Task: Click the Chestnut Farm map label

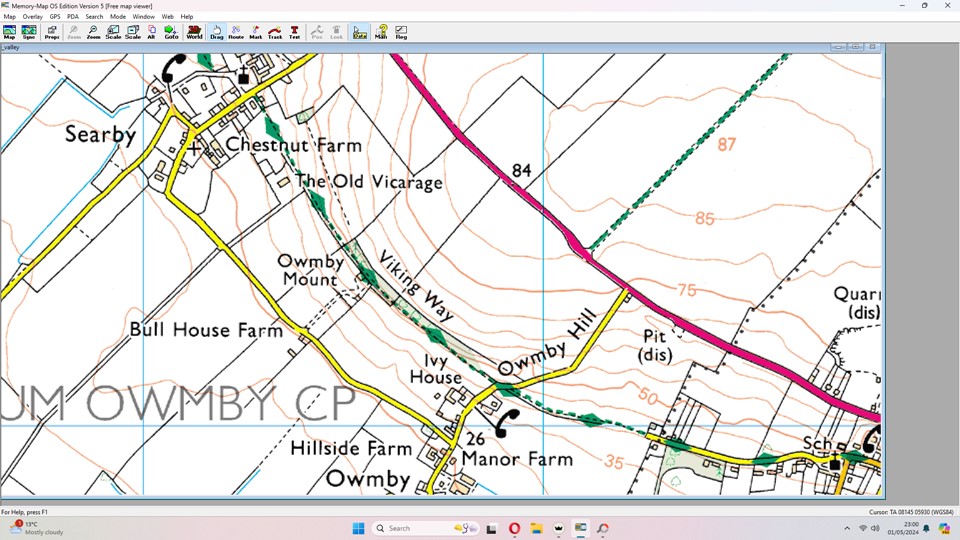Action: point(294,145)
